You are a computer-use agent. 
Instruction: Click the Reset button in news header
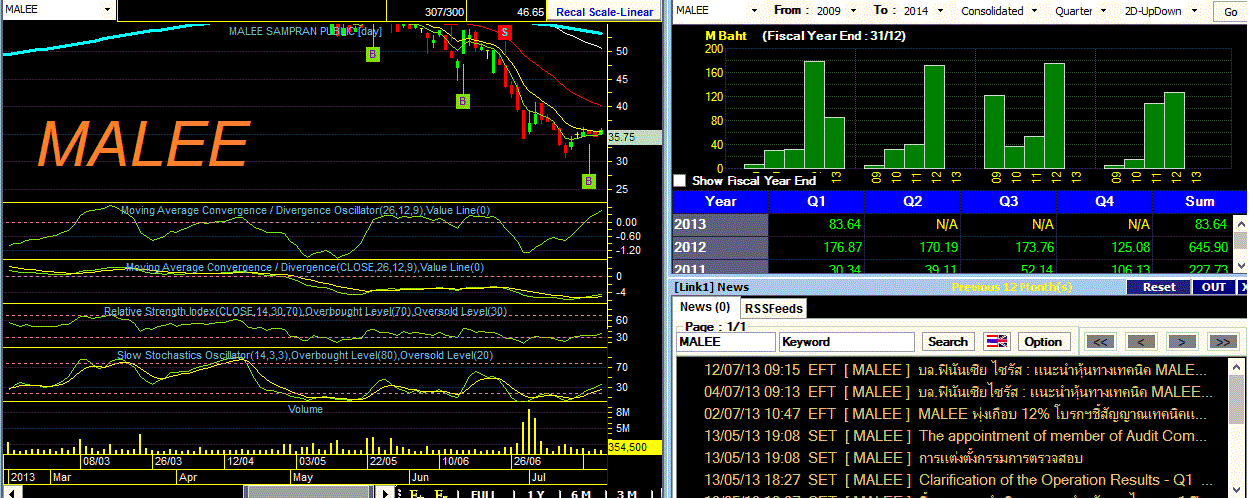coord(1159,287)
